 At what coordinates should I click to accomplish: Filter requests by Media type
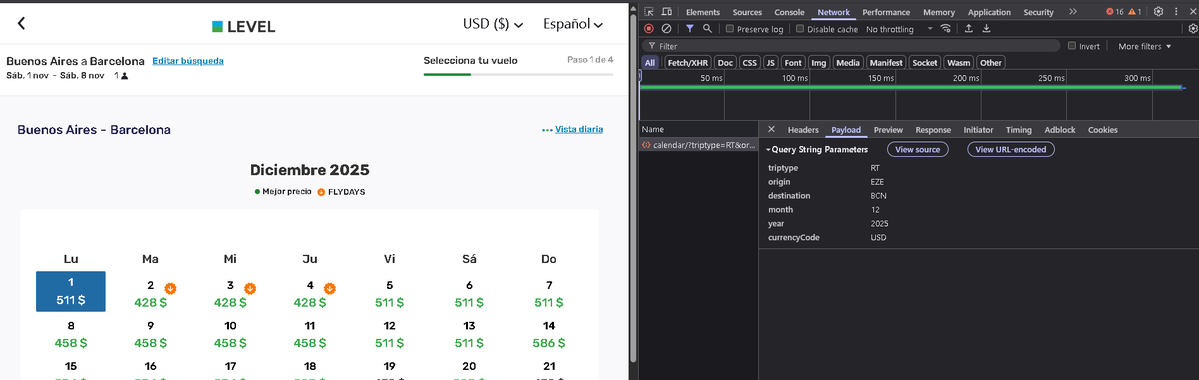[x=848, y=63]
